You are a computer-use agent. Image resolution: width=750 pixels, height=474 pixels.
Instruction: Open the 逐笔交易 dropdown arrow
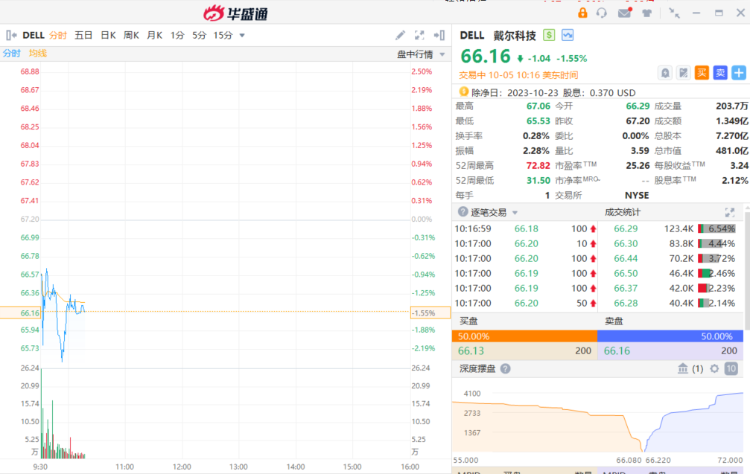[x=515, y=213]
